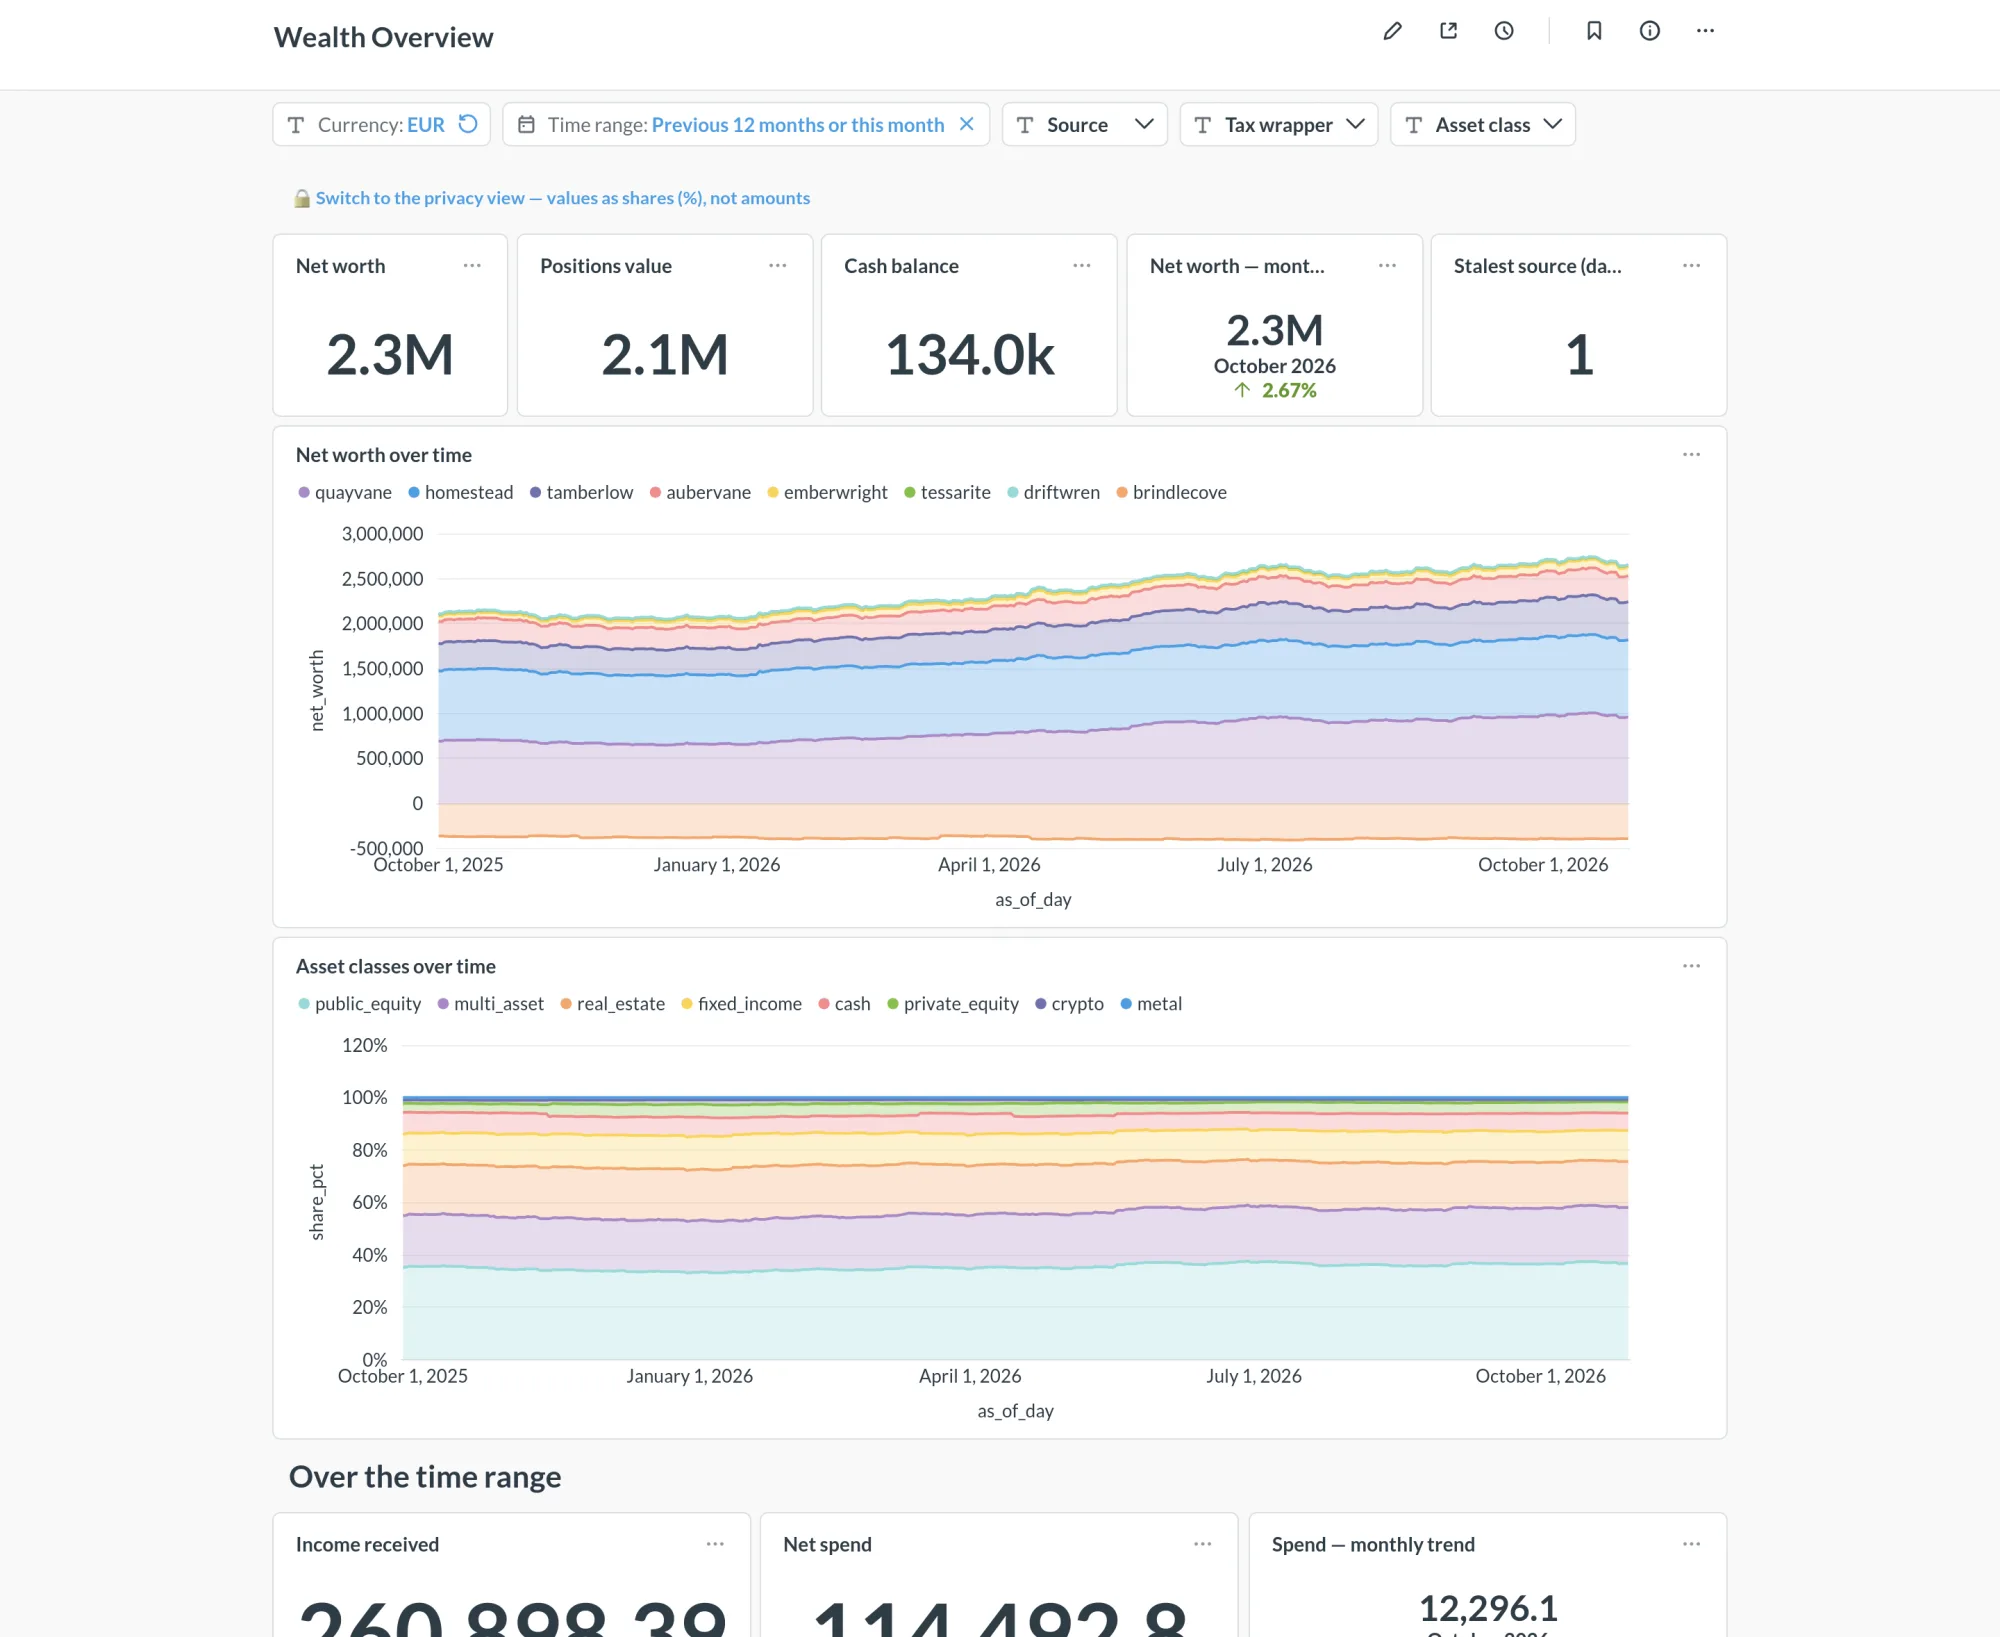Open the Stalest source card ellipsis menu
This screenshot has width=2000, height=1637.
(1692, 266)
